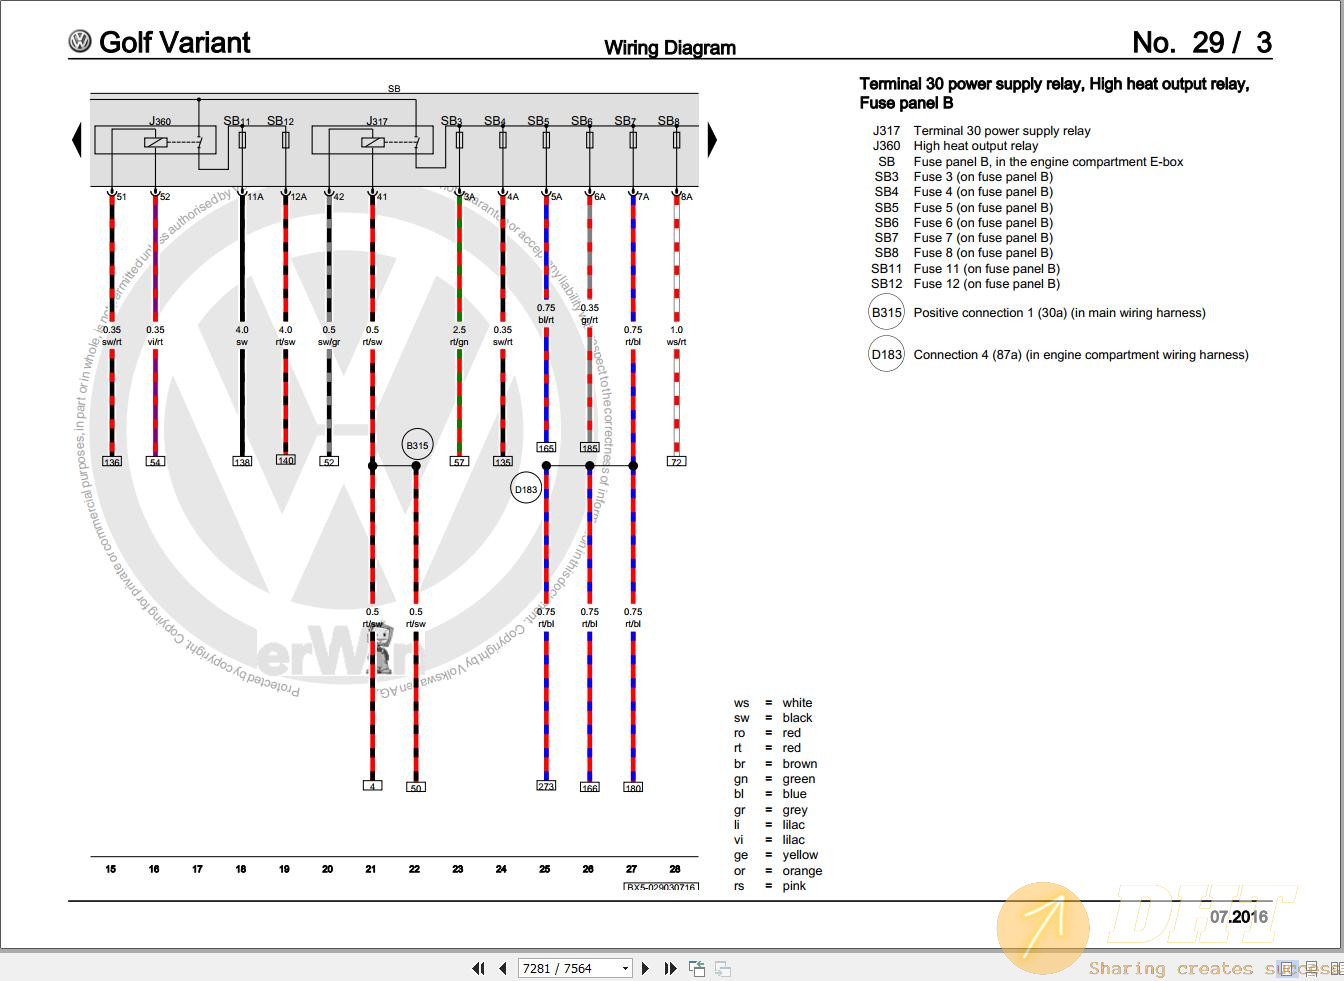Image resolution: width=1344 pixels, height=981 pixels.
Task: Click 'Connection 4 (87a)' legend text
Action: pos(1081,355)
